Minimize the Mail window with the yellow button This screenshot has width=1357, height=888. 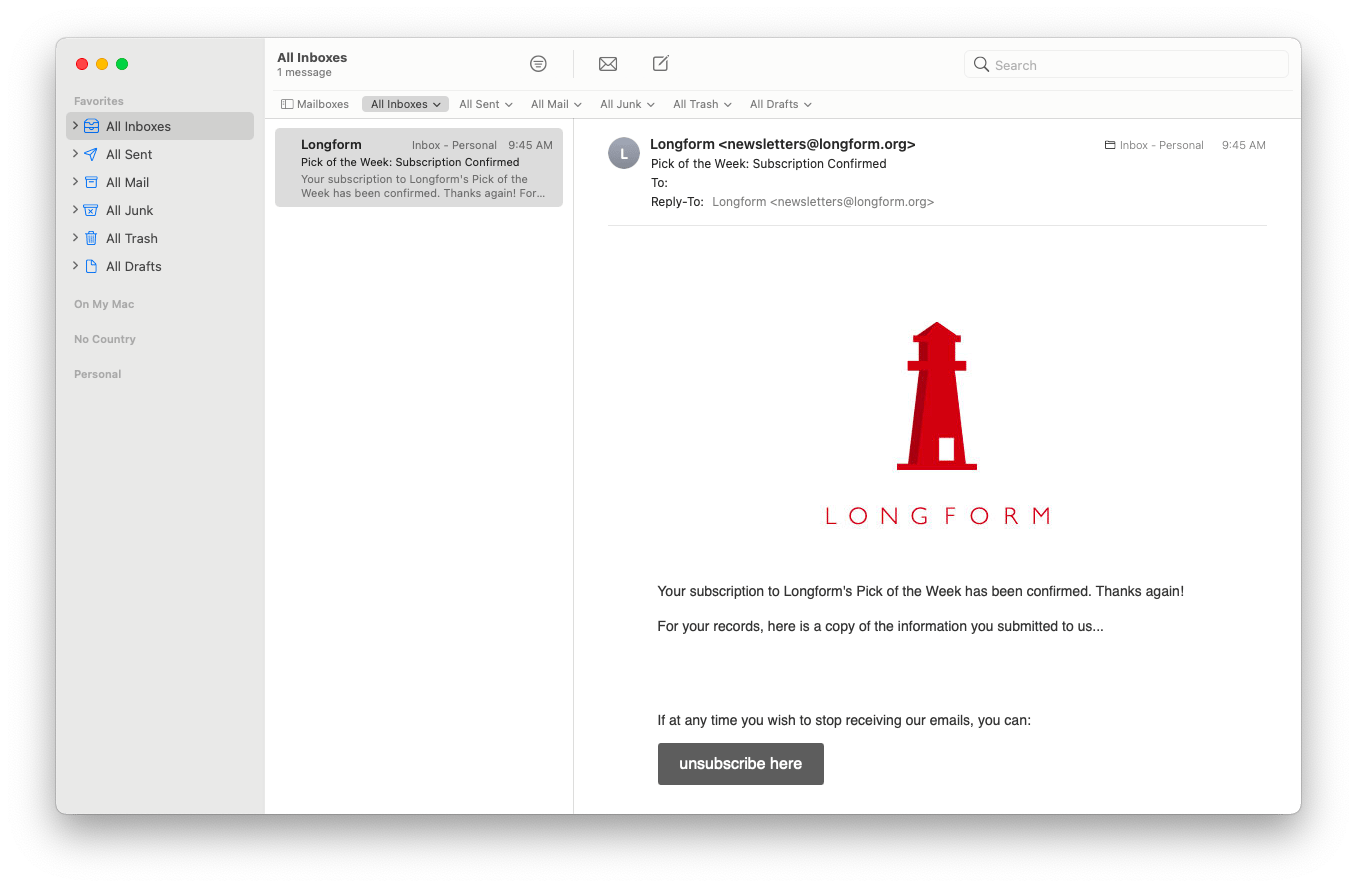tap(102, 64)
